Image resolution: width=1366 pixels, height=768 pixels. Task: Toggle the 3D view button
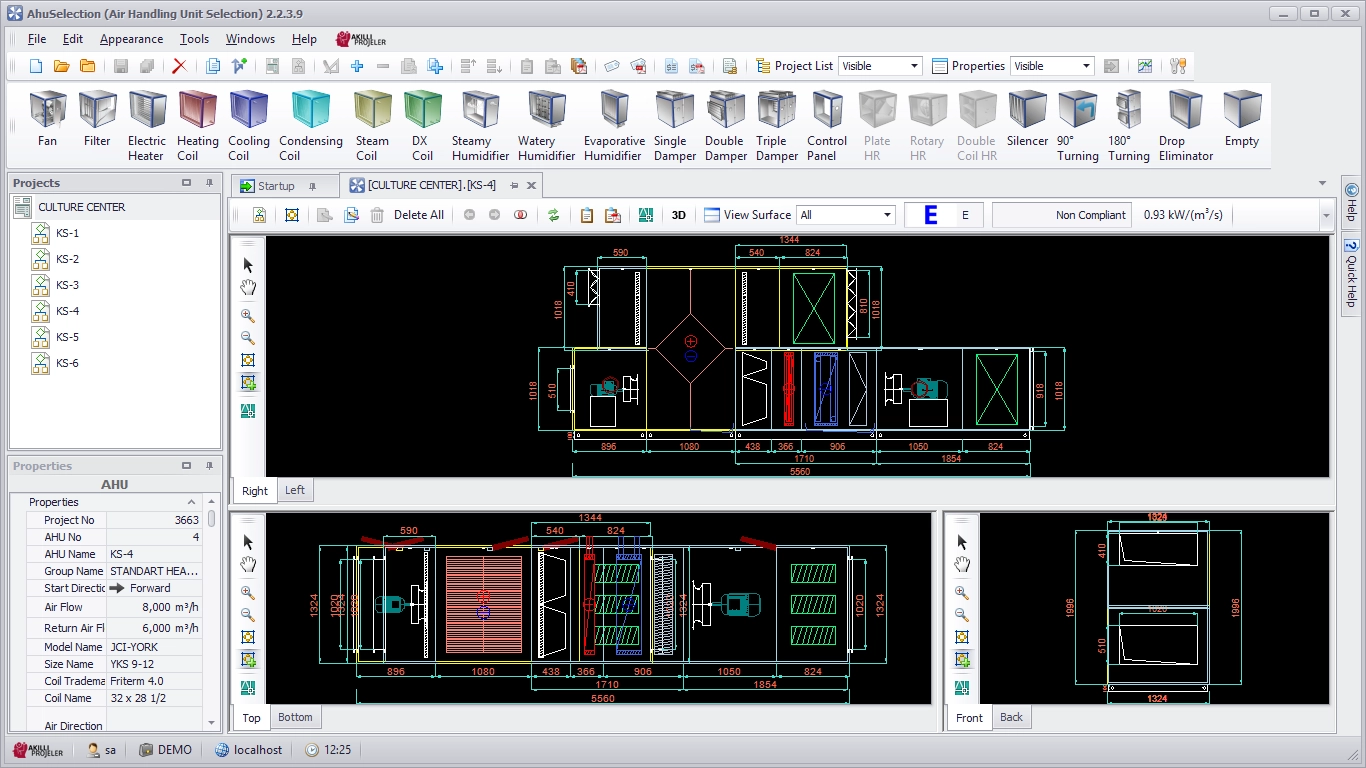[x=678, y=215]
